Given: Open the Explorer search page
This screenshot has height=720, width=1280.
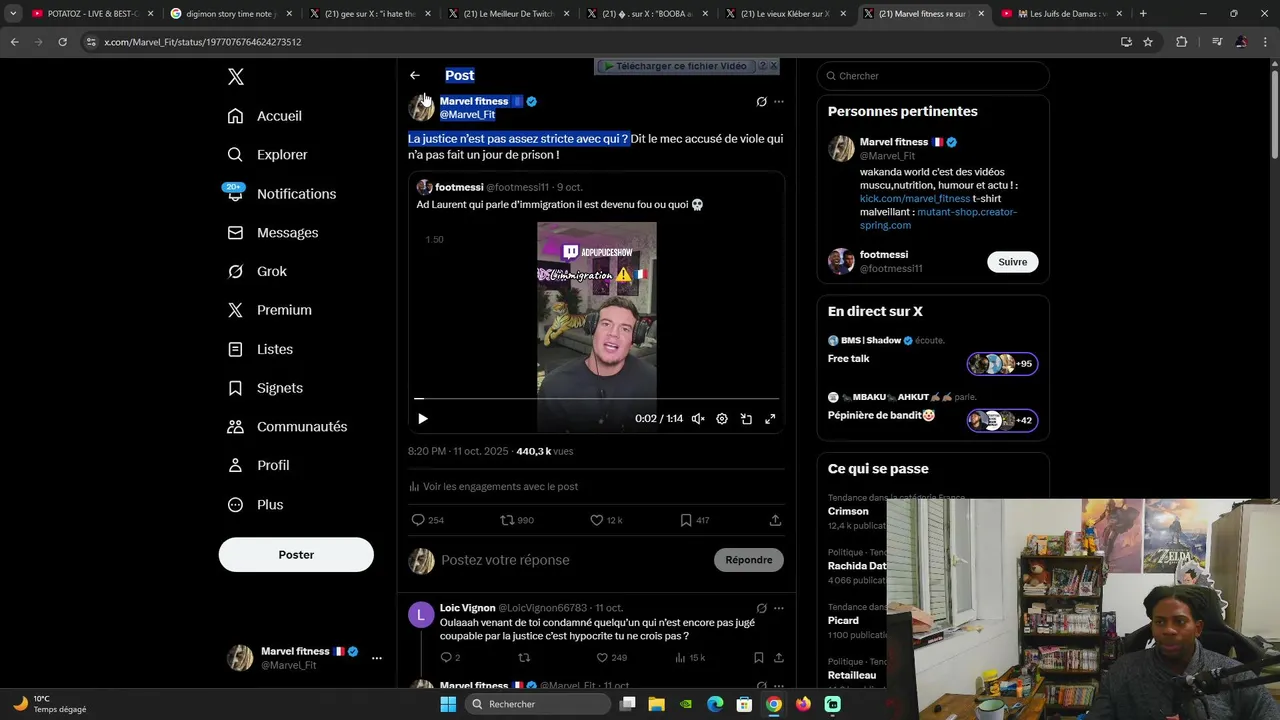Looking at the screenshot, I should [267, 155].
